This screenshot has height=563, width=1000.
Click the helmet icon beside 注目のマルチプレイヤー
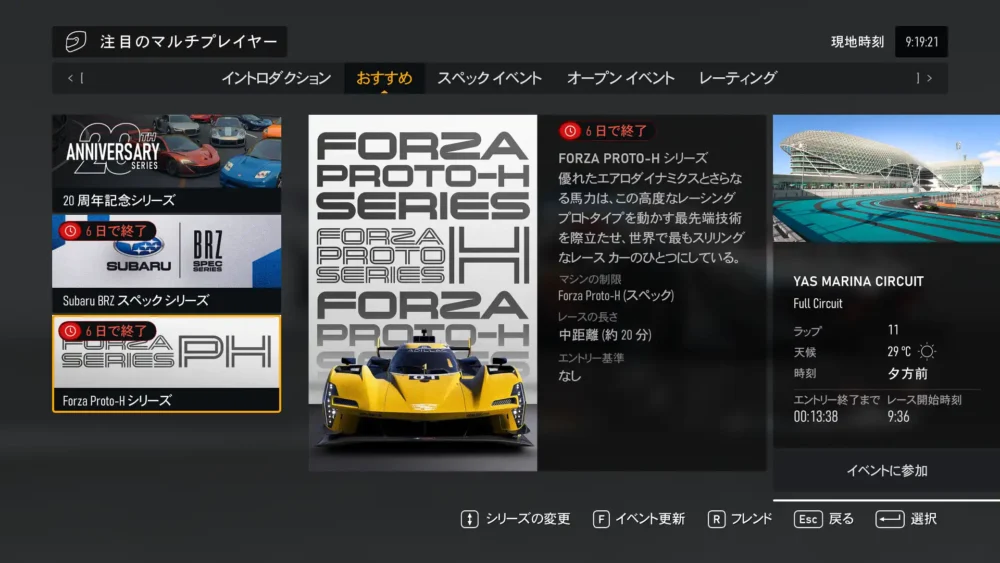pyautogui.click(x=76, y=41)
